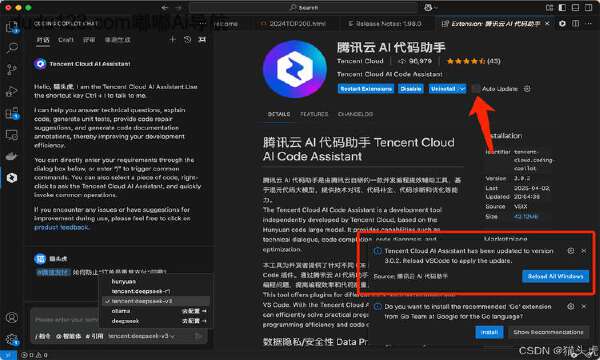Open the tencent:deepseek-v3 model selector dropdown

pyautogui.click(x=141, y=336)
